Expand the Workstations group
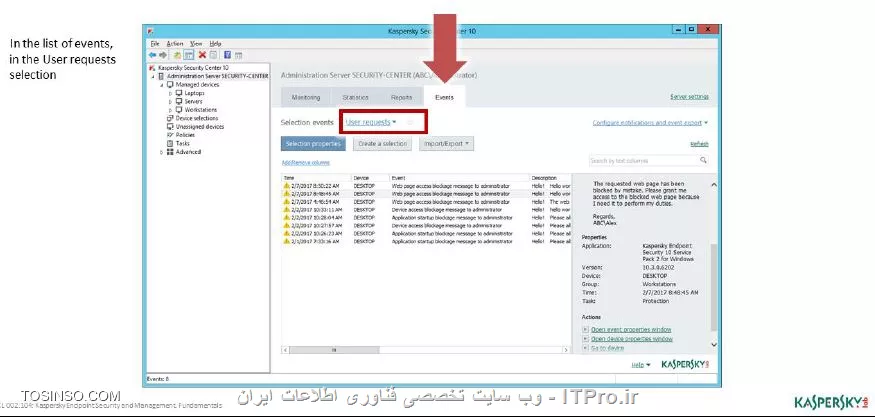The width and height of the screenshot is (875, 417). (170, 110)
